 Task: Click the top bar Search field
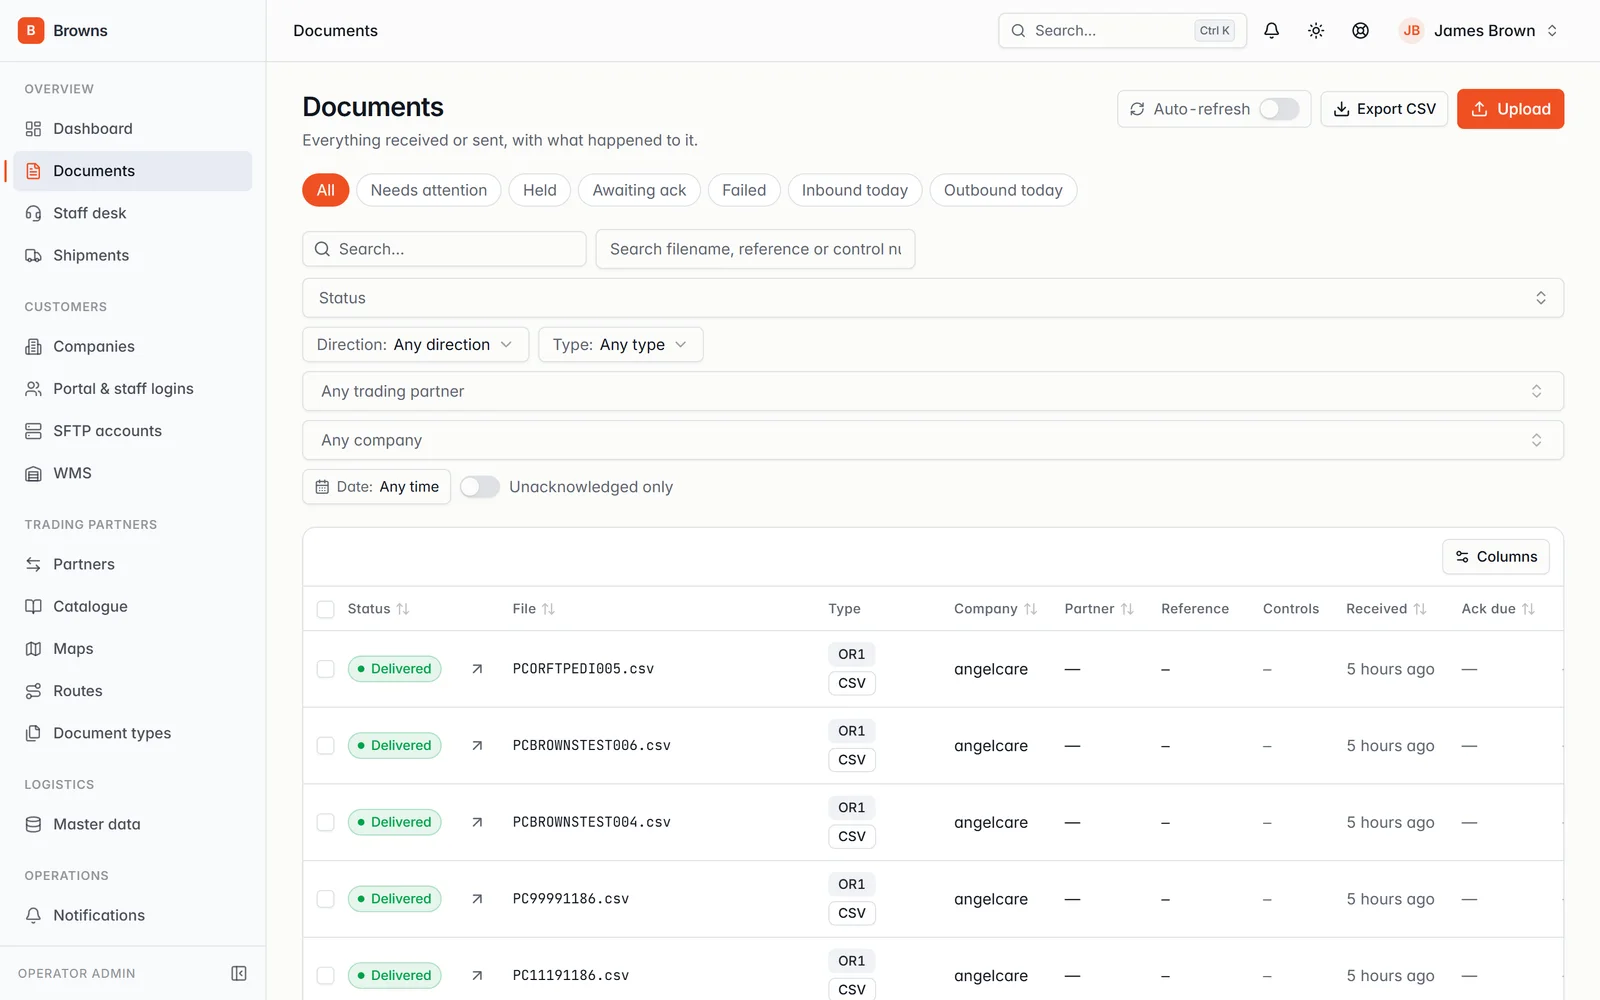pyautogui.click(x=1122, y=31)
